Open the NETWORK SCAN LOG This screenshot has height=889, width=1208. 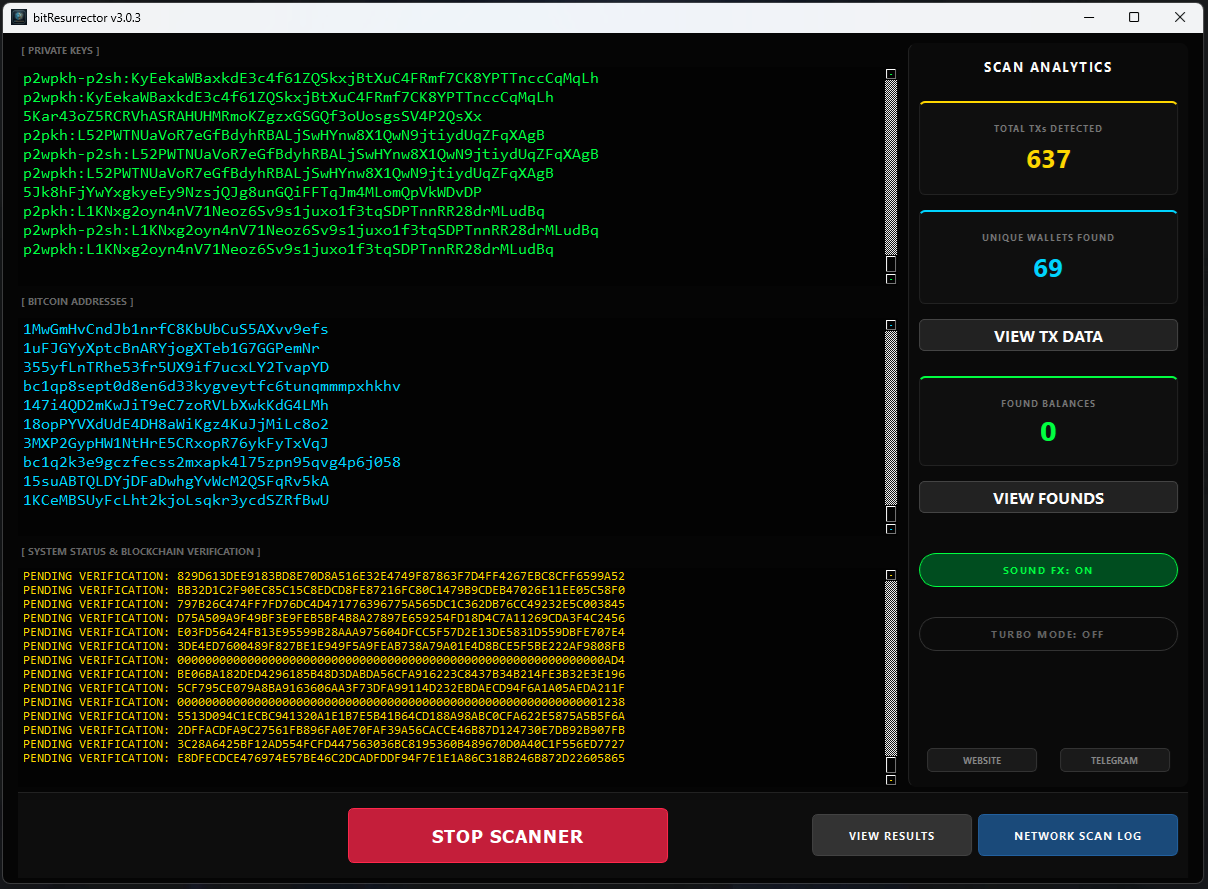point(1078,835)
